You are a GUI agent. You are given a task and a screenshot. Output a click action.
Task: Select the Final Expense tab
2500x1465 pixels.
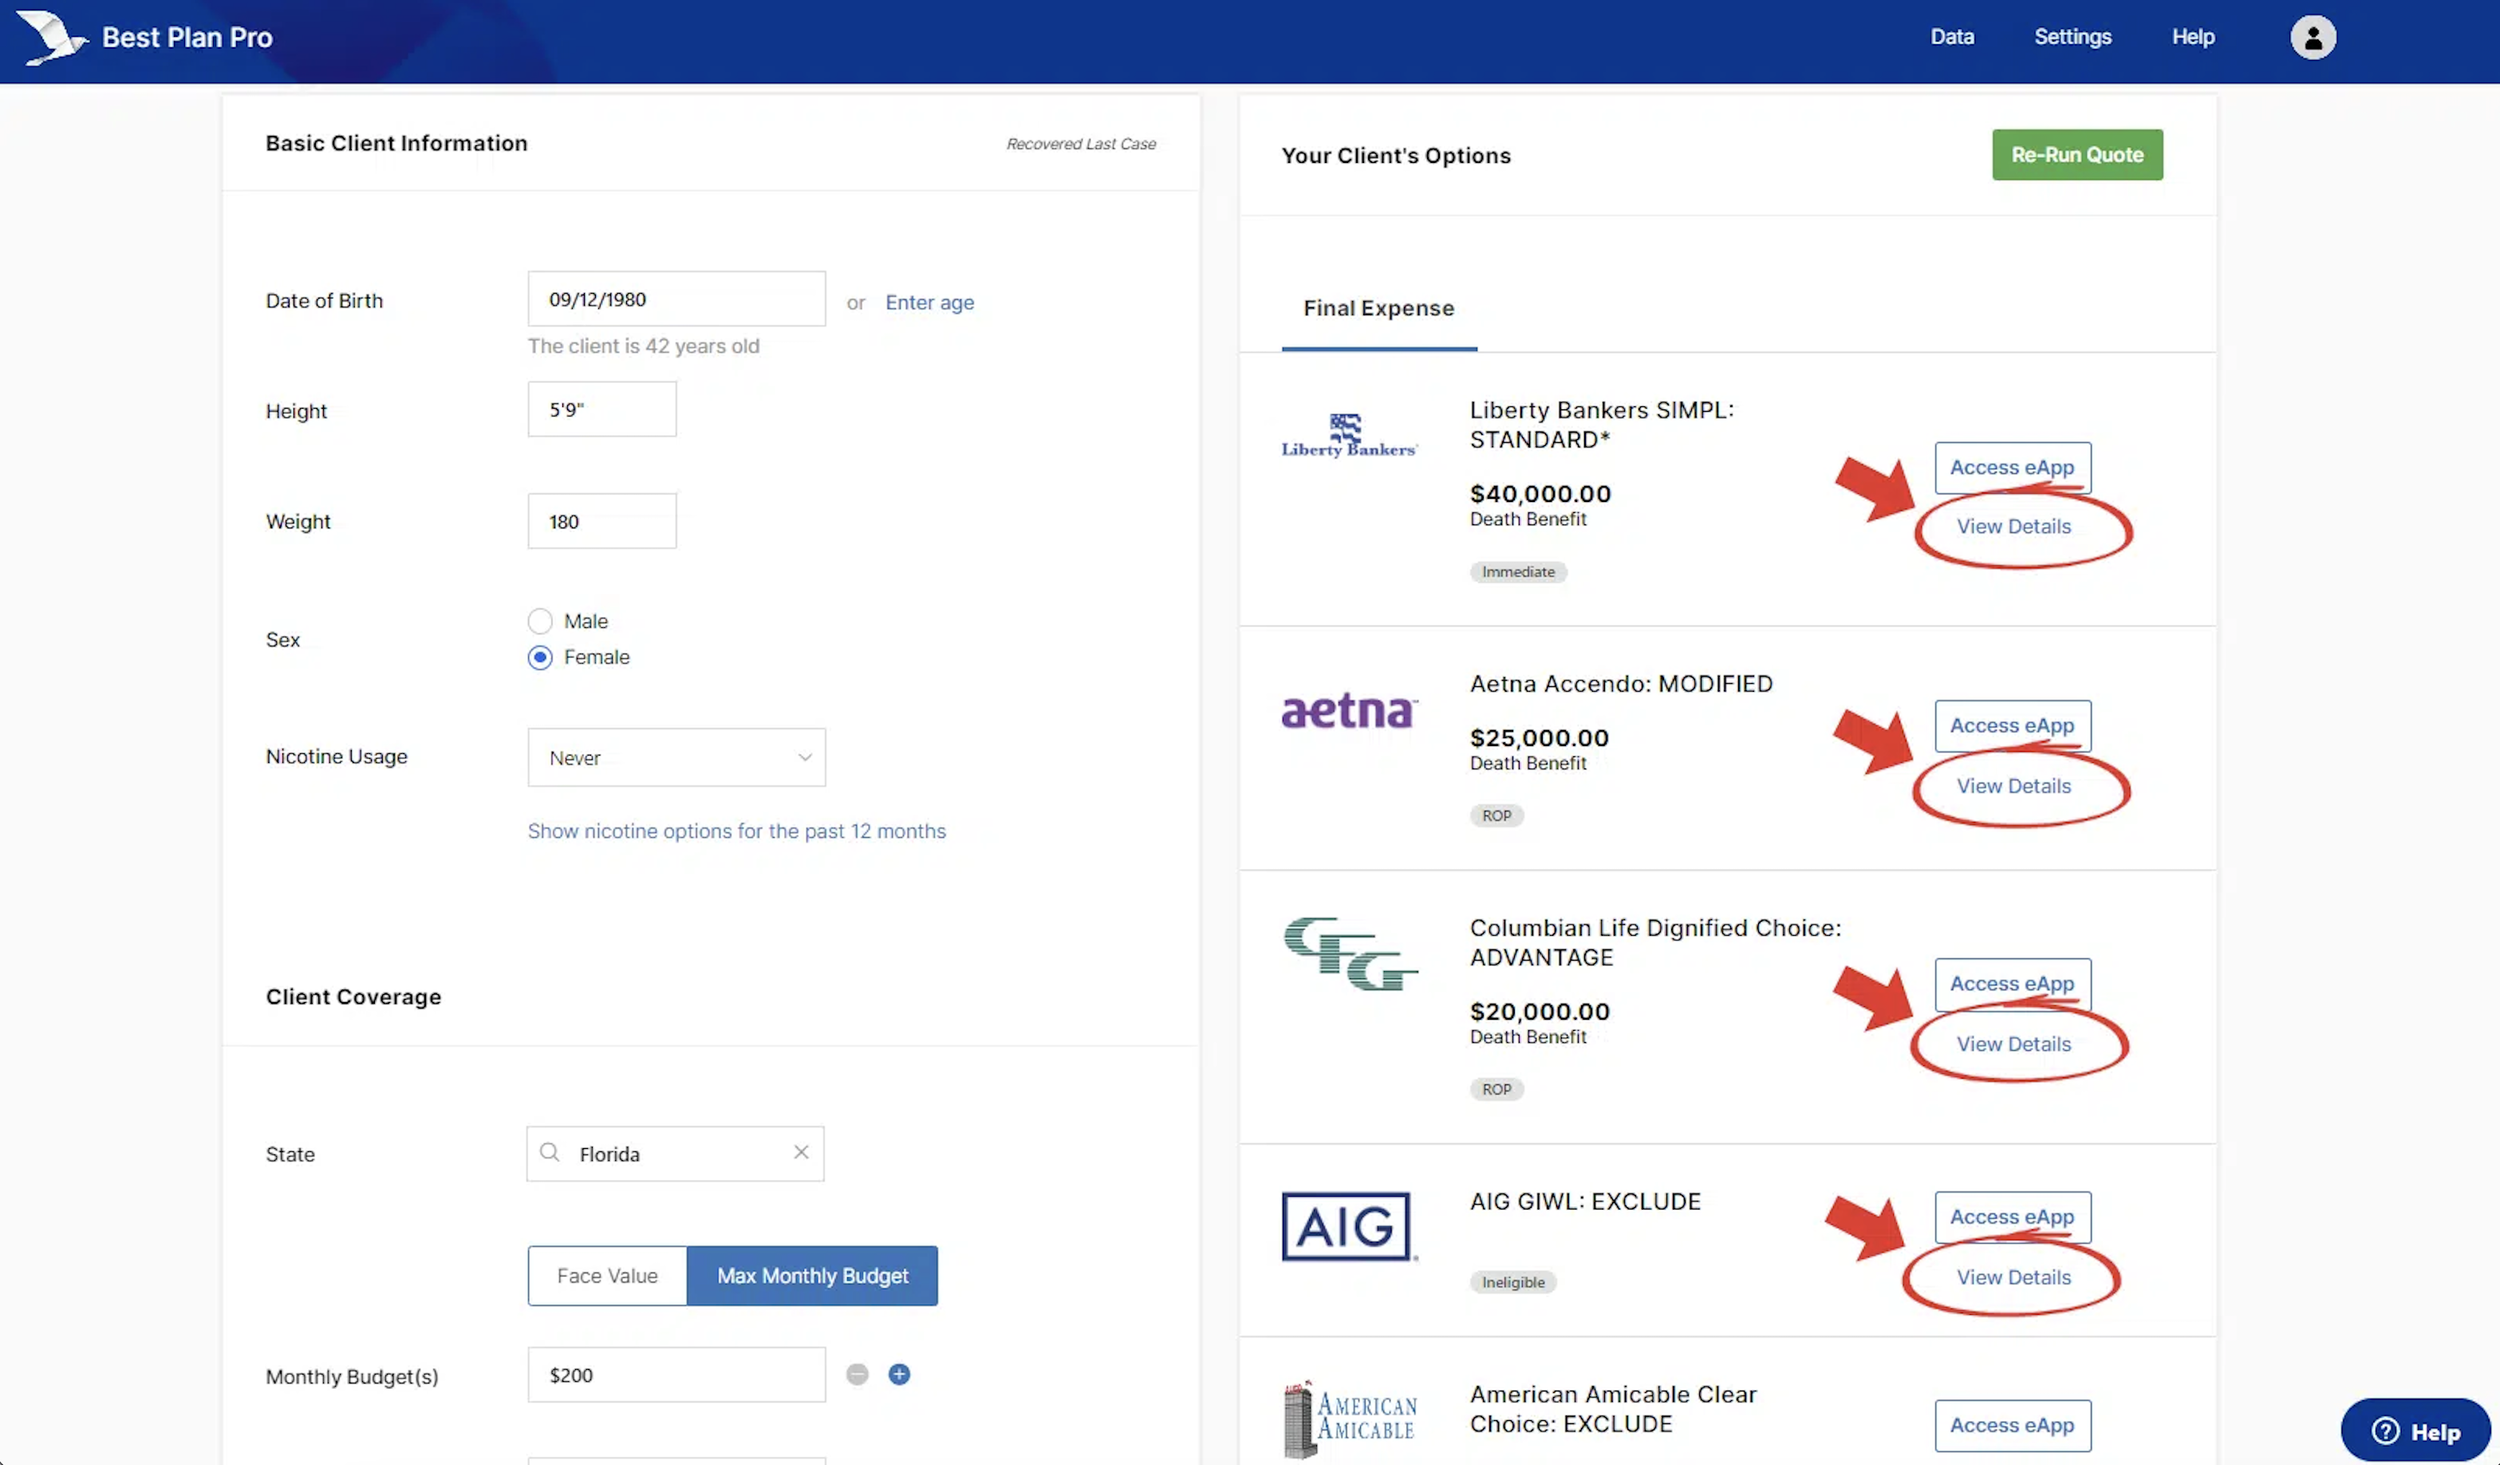1378,308
